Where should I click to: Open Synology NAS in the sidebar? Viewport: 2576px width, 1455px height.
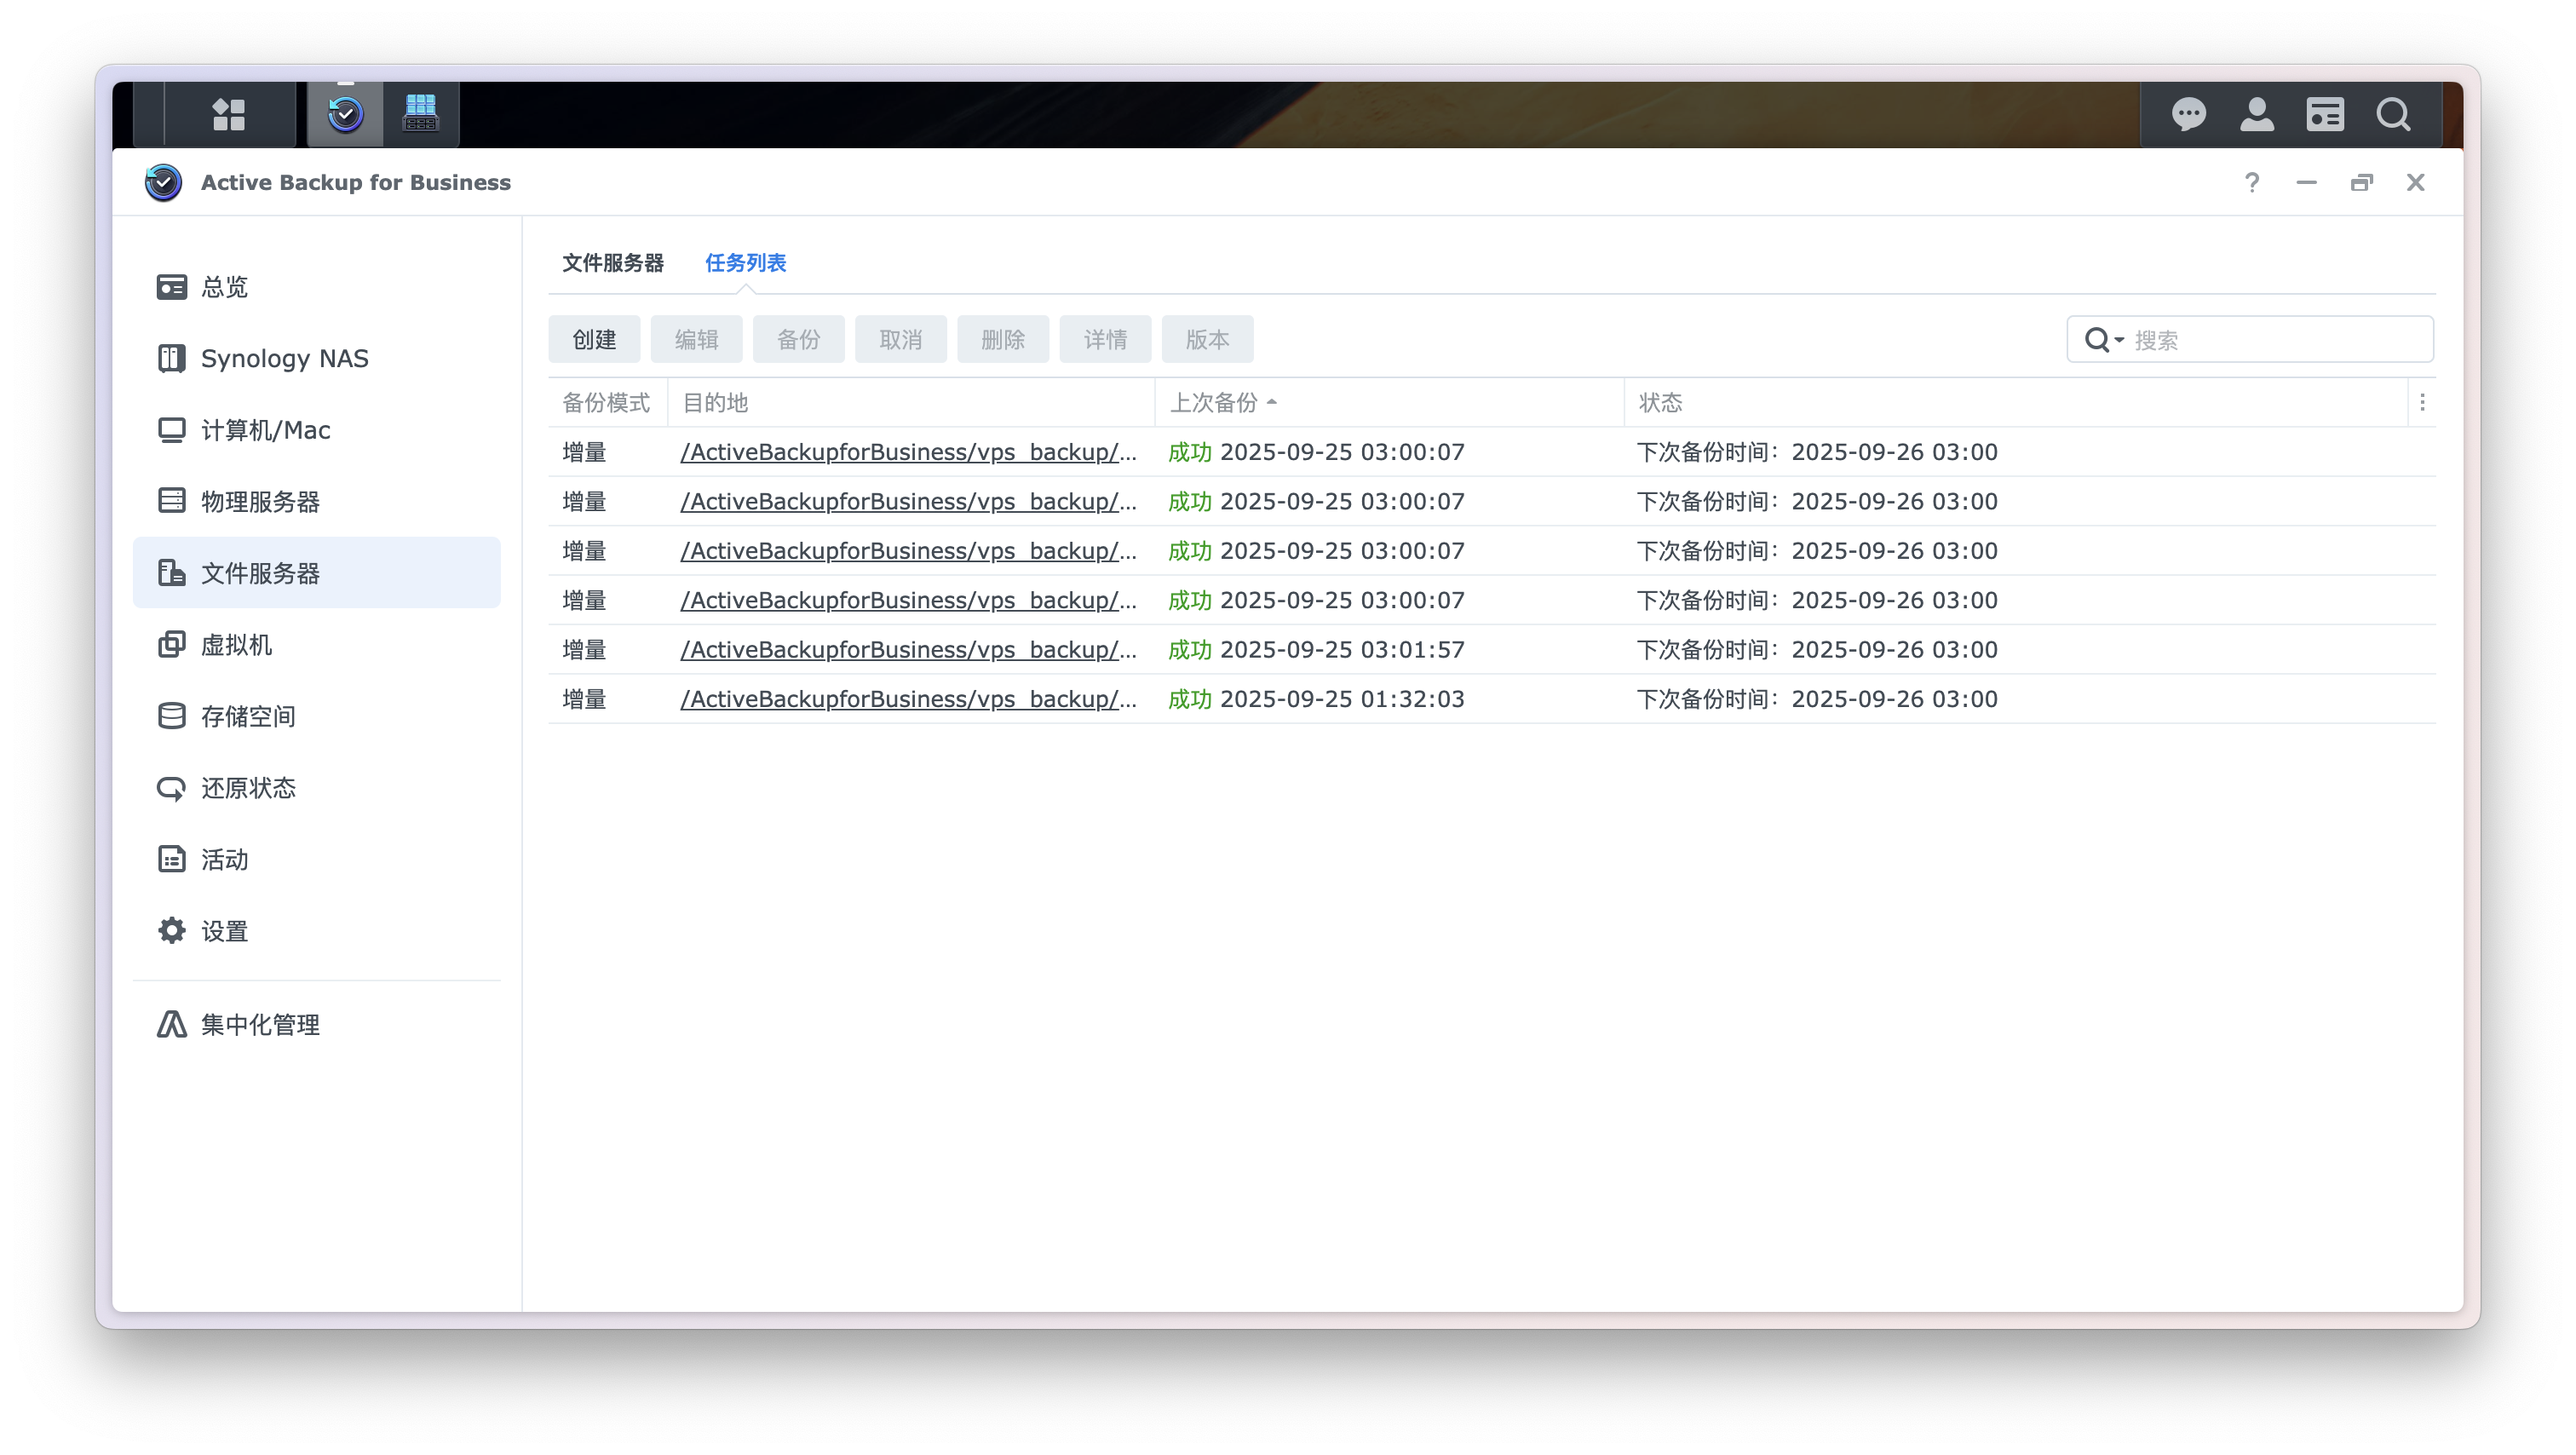(316, 358)
